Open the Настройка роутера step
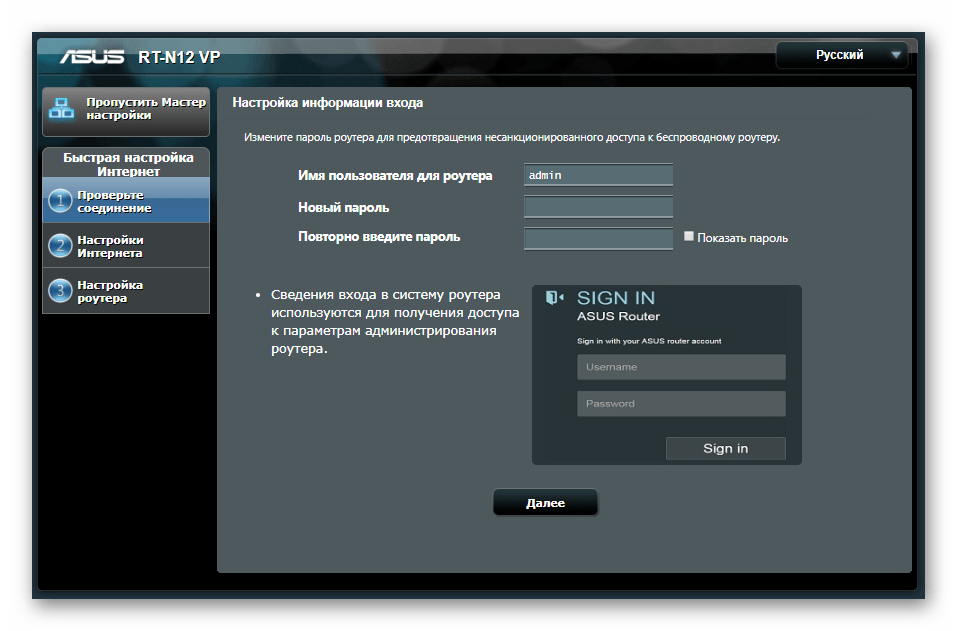957x631 pixels. [x=126, y=291]
